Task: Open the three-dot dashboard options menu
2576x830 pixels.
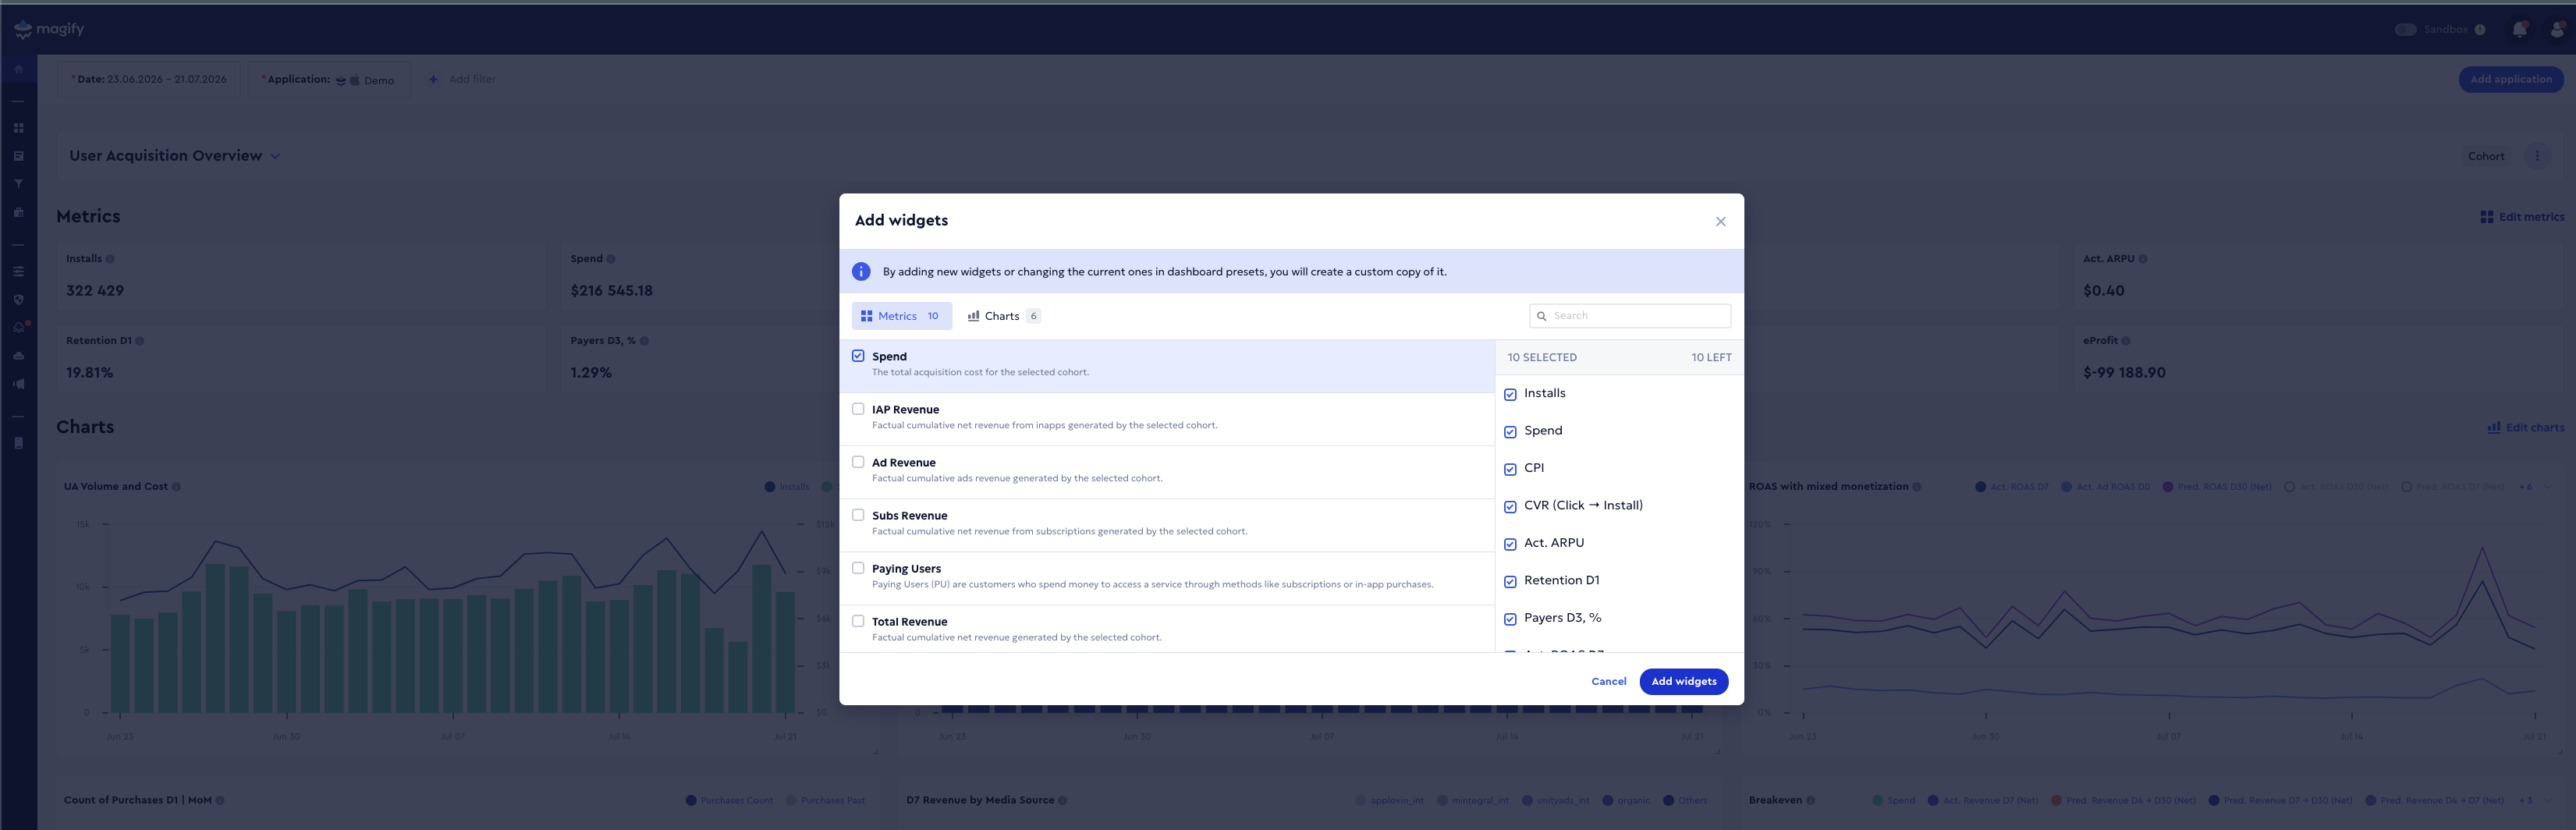Action: click(2537, 156)
